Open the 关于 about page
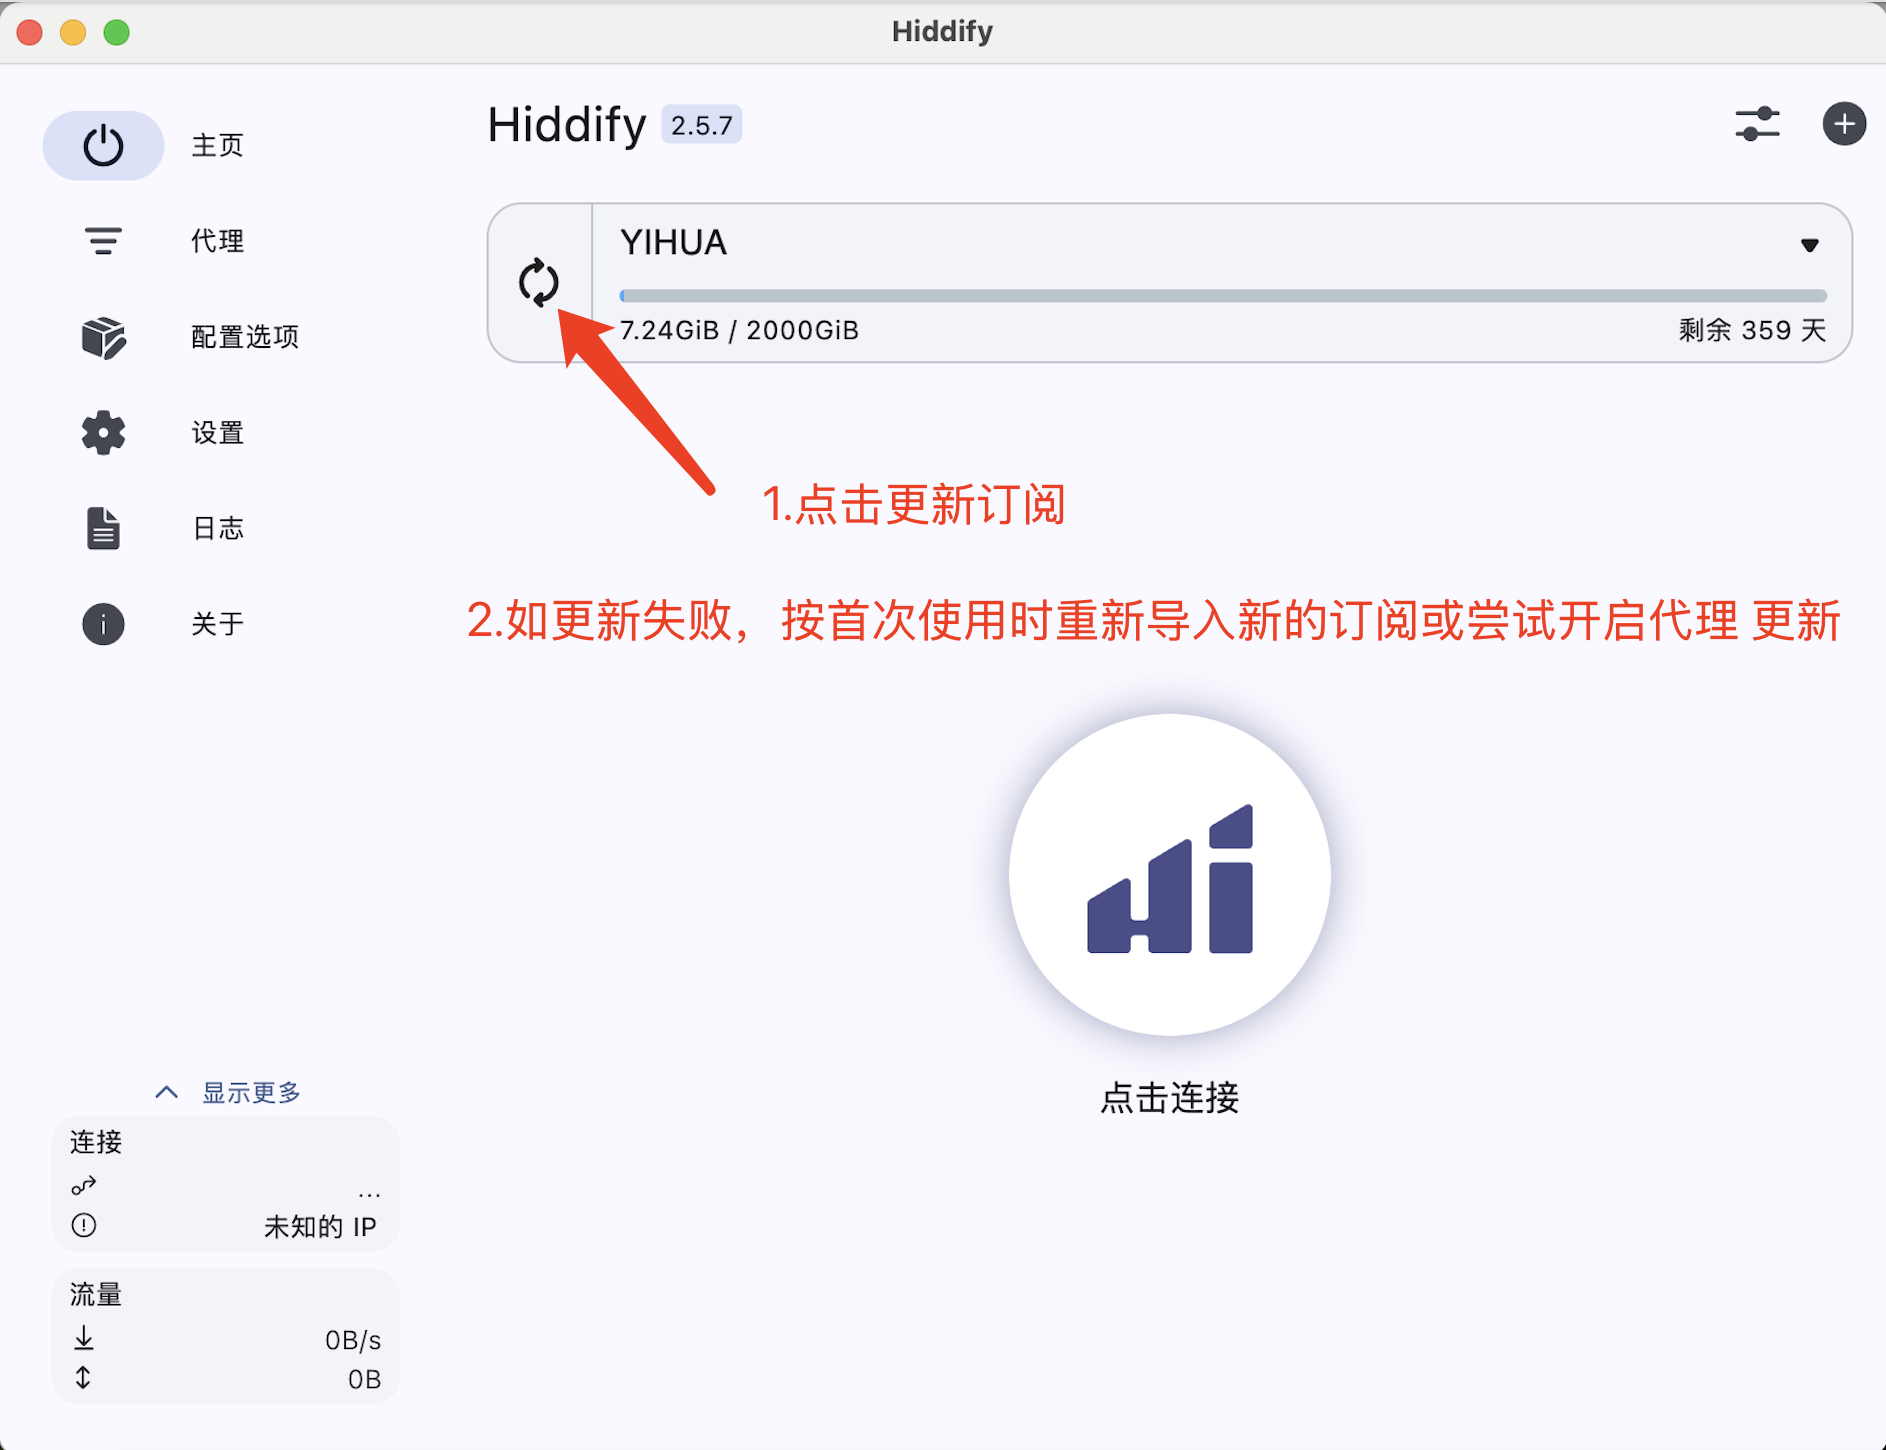The height and width of the screenshot is (1450, 1886). (218, 624)
